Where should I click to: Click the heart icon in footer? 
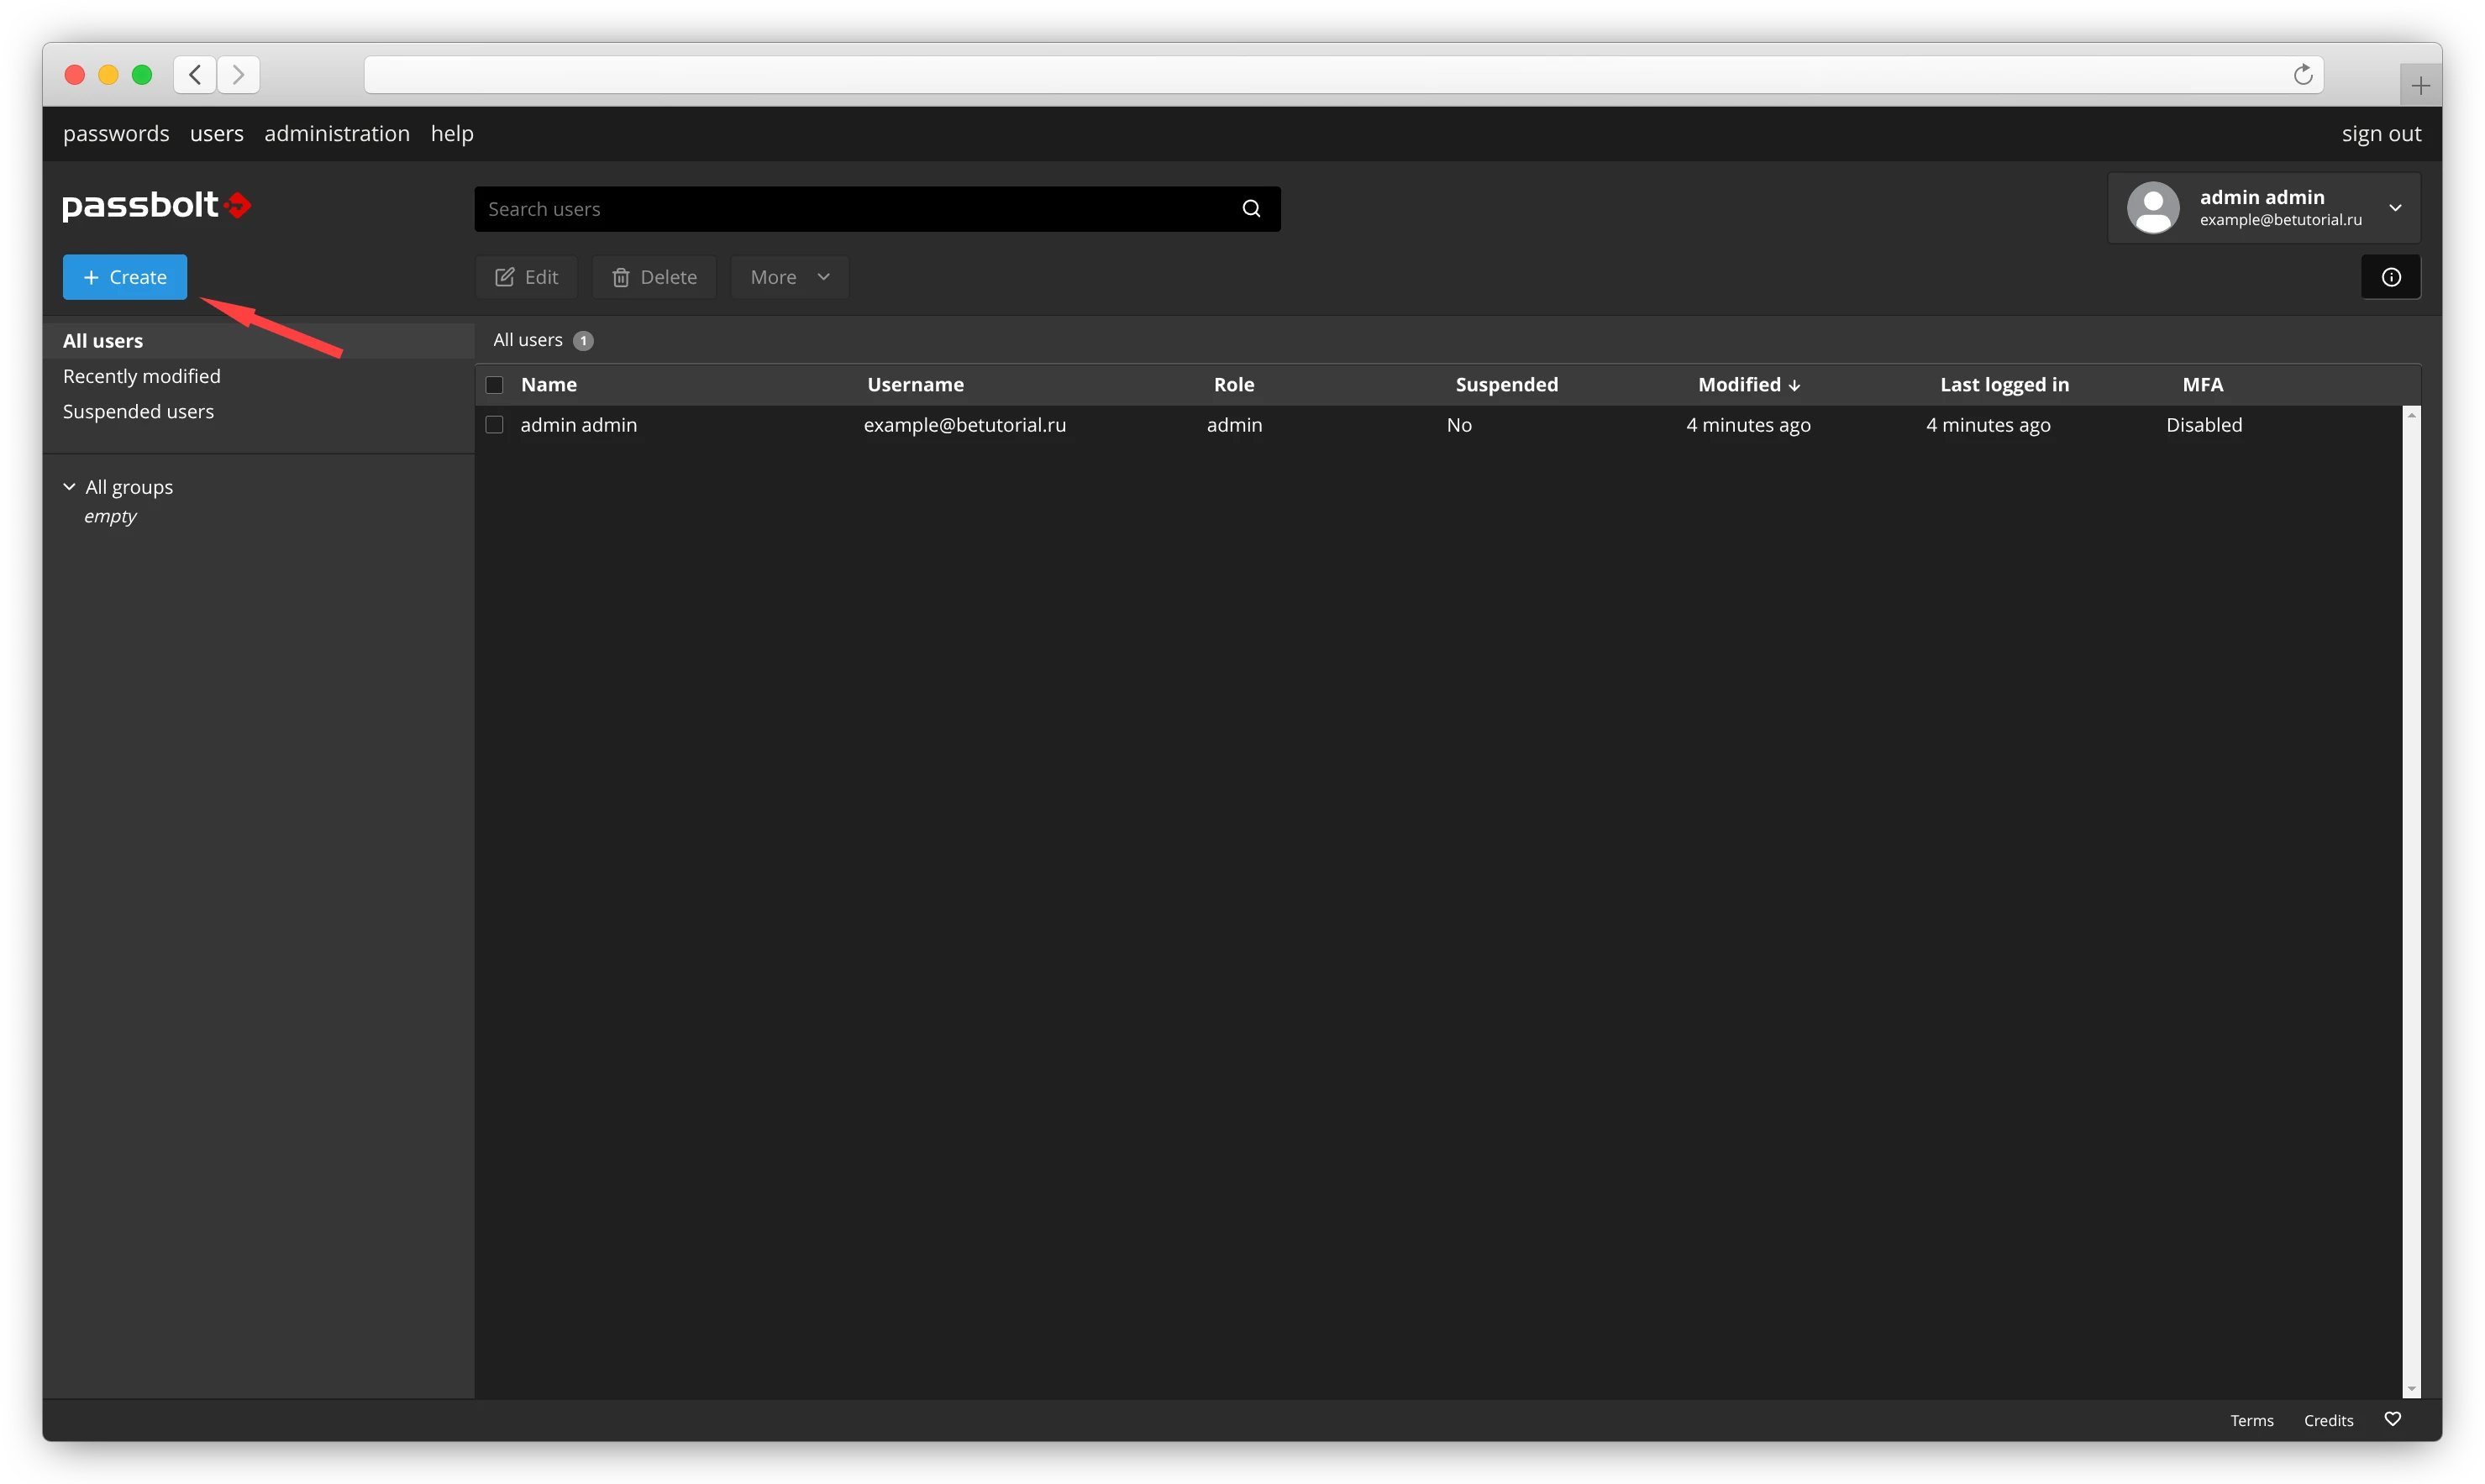[x=2392, y=1419]
